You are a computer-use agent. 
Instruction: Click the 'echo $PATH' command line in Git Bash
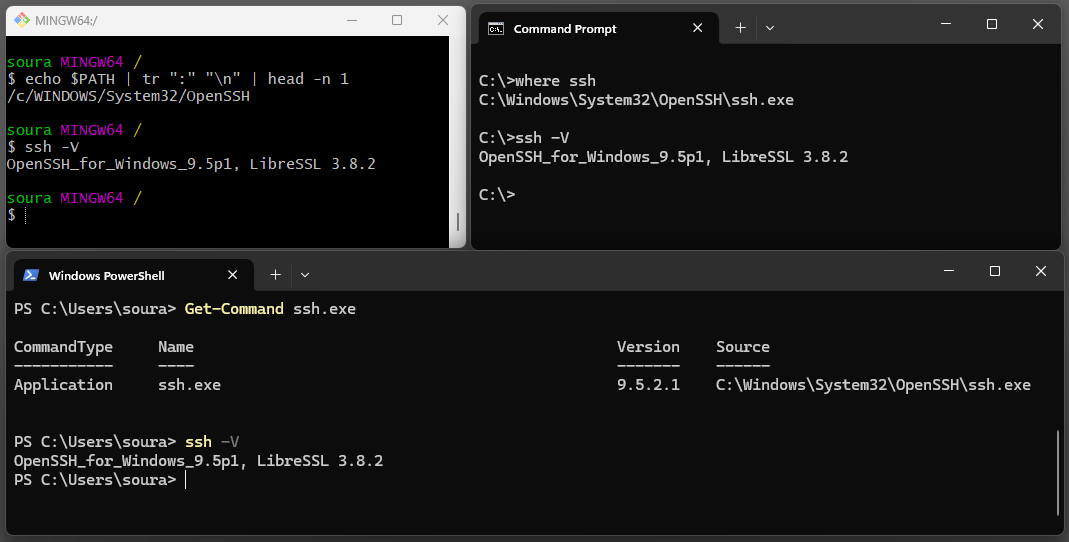(x=178, y=79)
